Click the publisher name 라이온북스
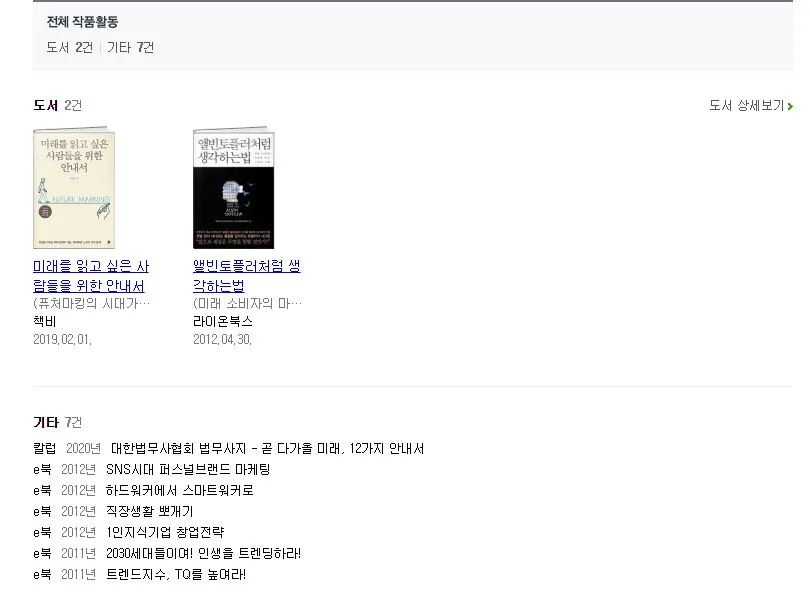The image size is (810, 602). pyautogui.click(x=223, y=321)
